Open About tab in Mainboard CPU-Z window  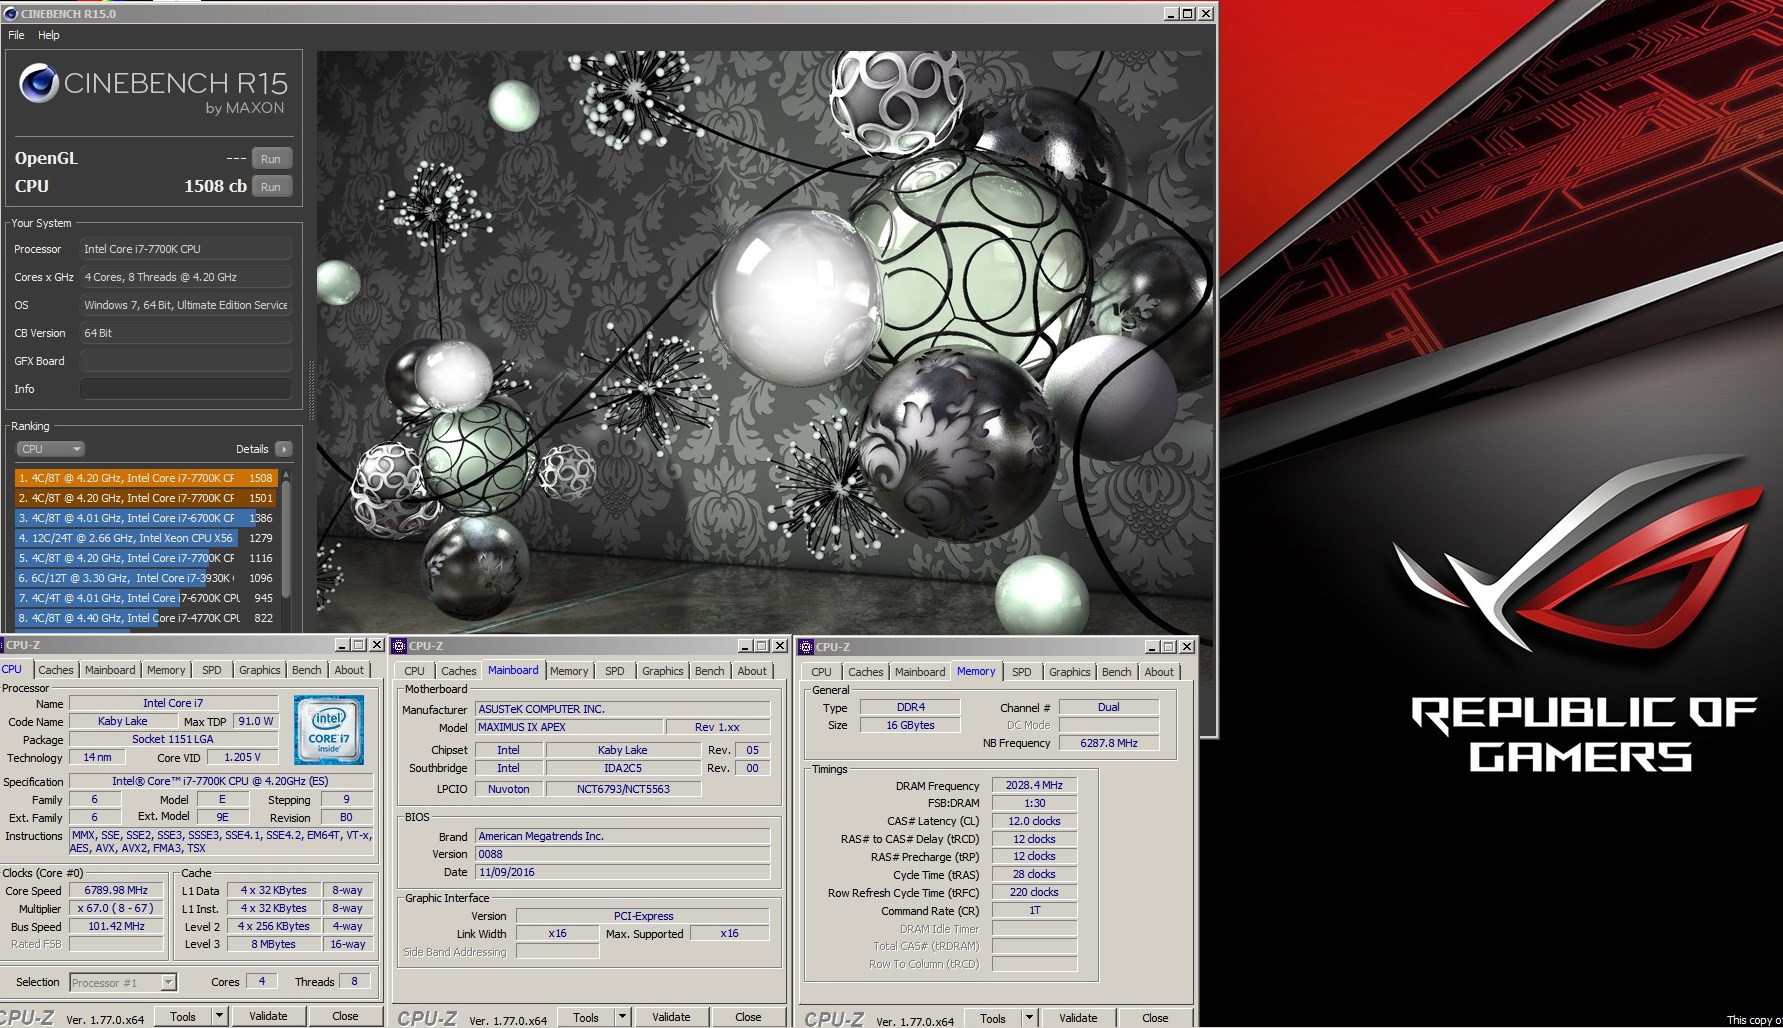752,671
